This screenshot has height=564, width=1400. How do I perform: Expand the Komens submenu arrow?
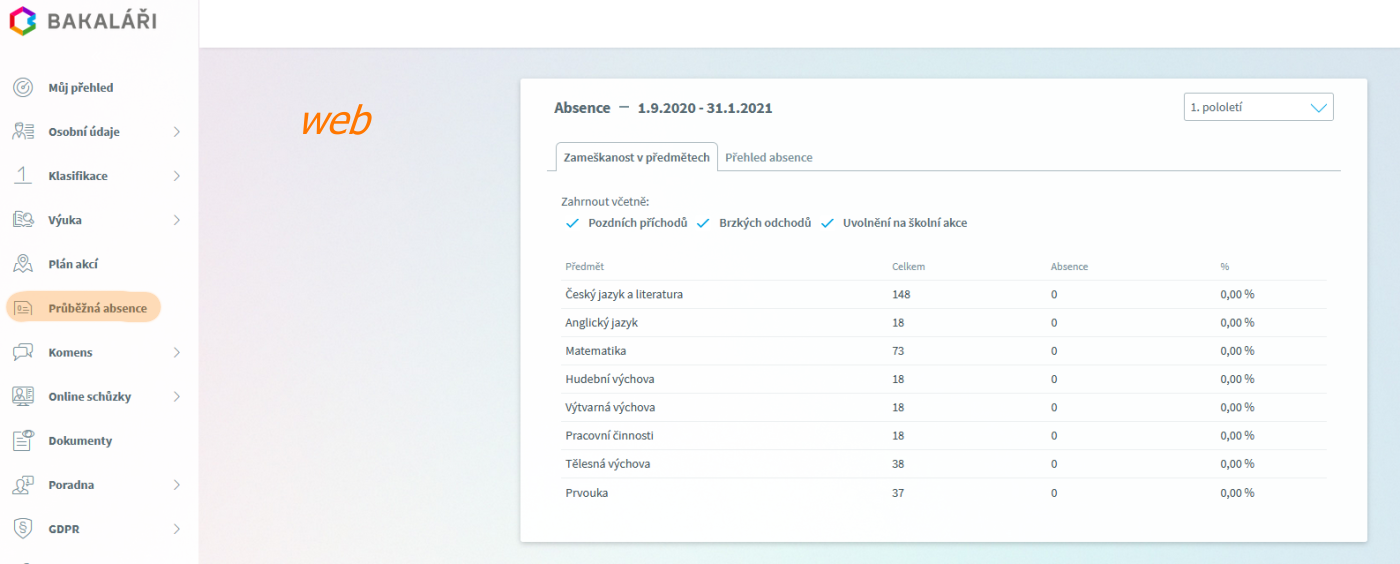(177, 352)
